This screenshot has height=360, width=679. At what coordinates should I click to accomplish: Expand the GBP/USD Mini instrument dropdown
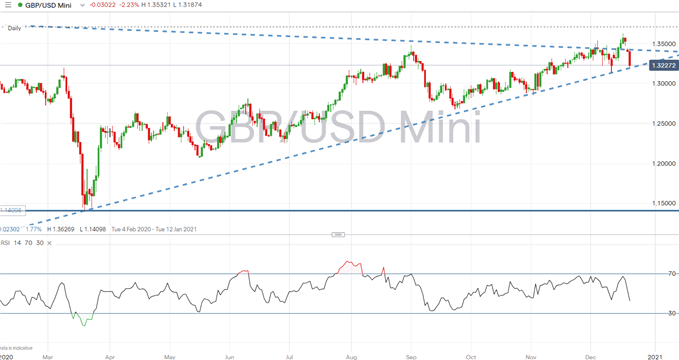(x=82, y=6)
